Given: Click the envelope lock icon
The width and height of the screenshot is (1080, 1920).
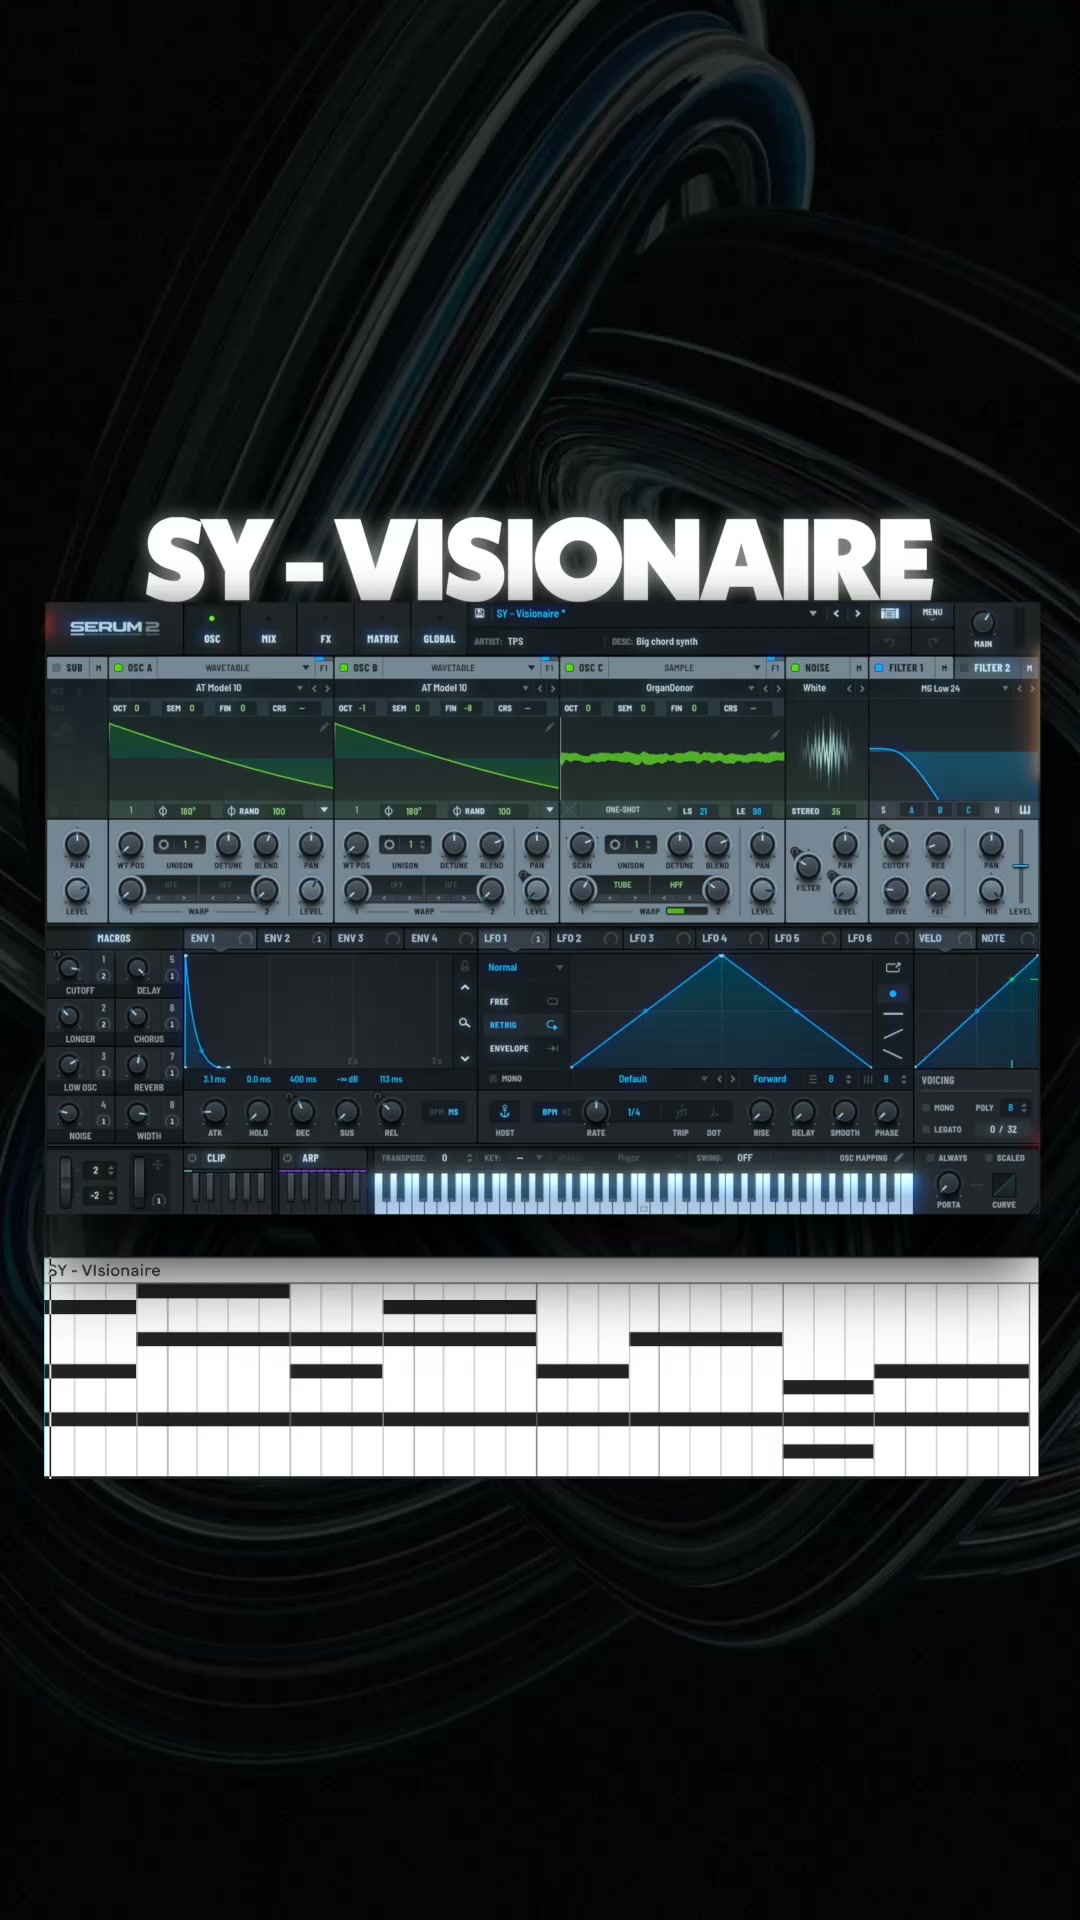Looking at the screenshot, I should click(464, 966).
